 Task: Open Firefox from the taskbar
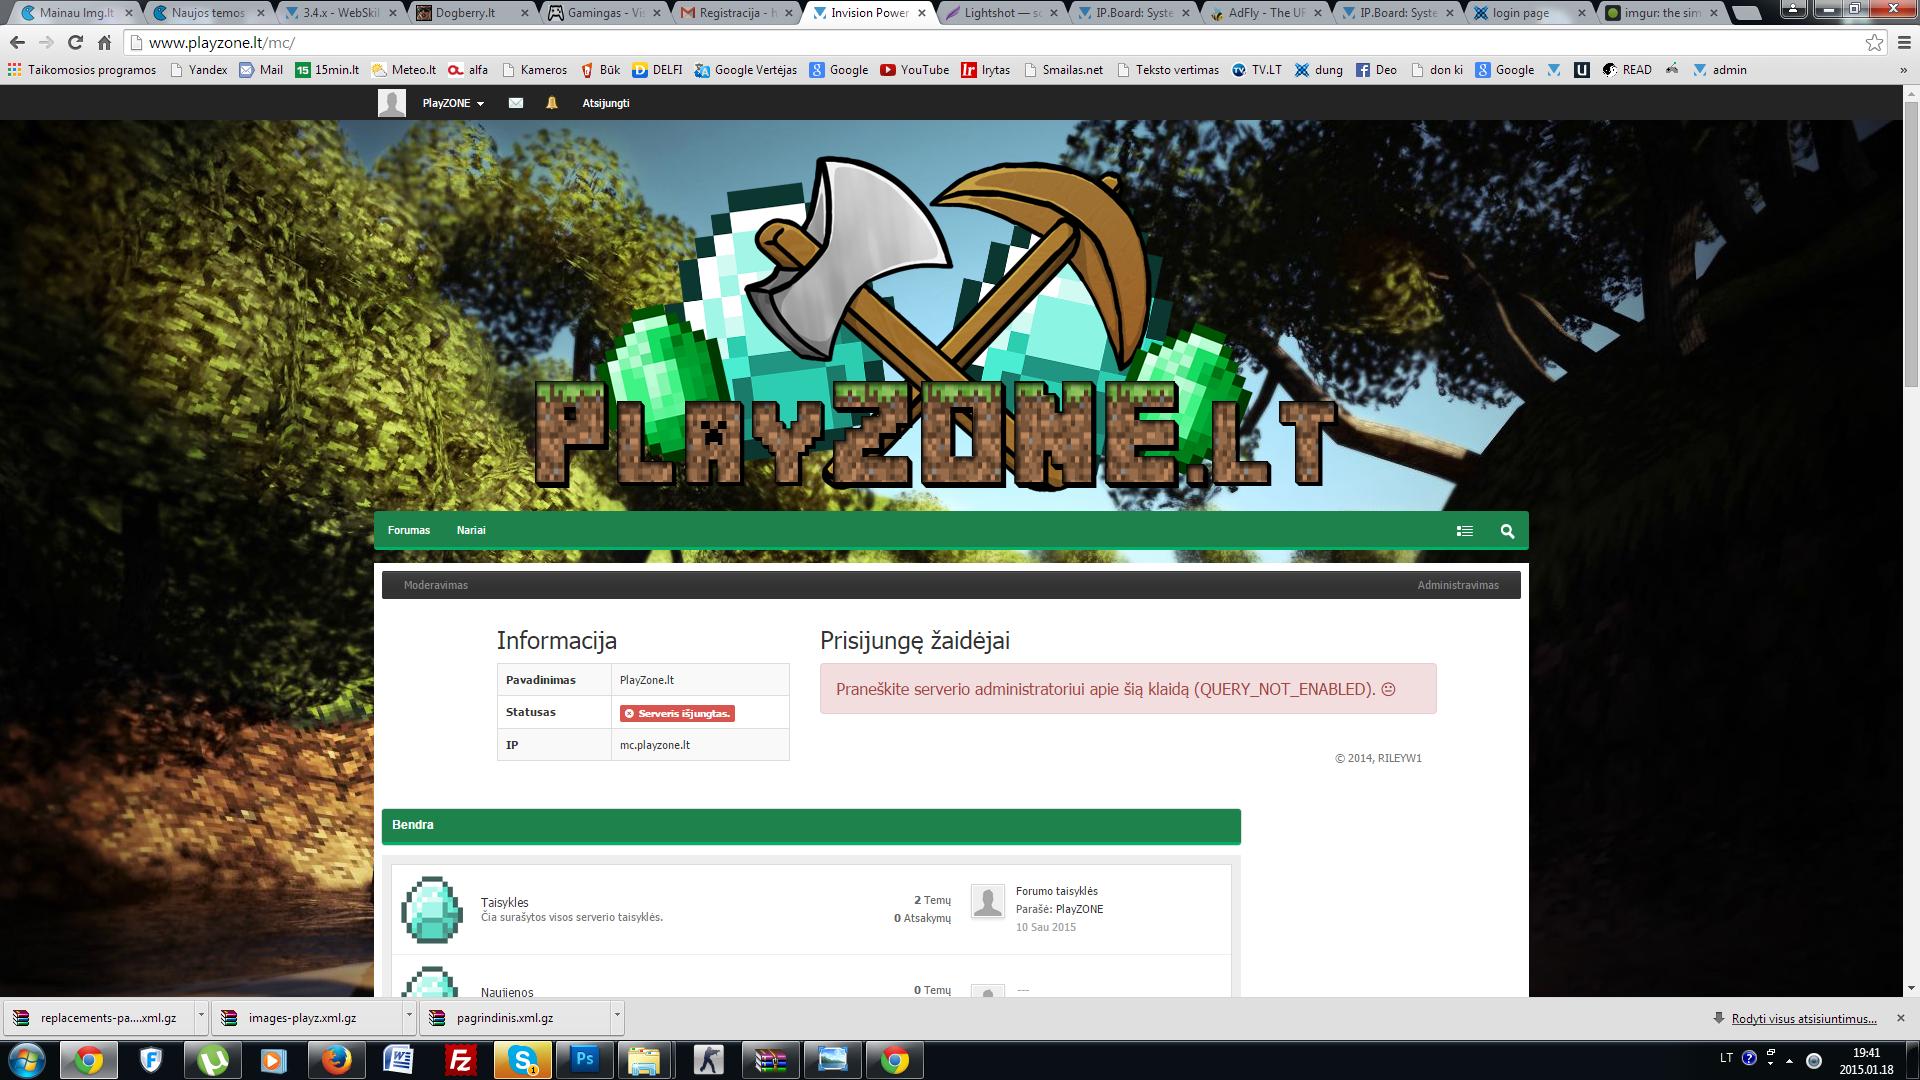[x=336, y=1060]
